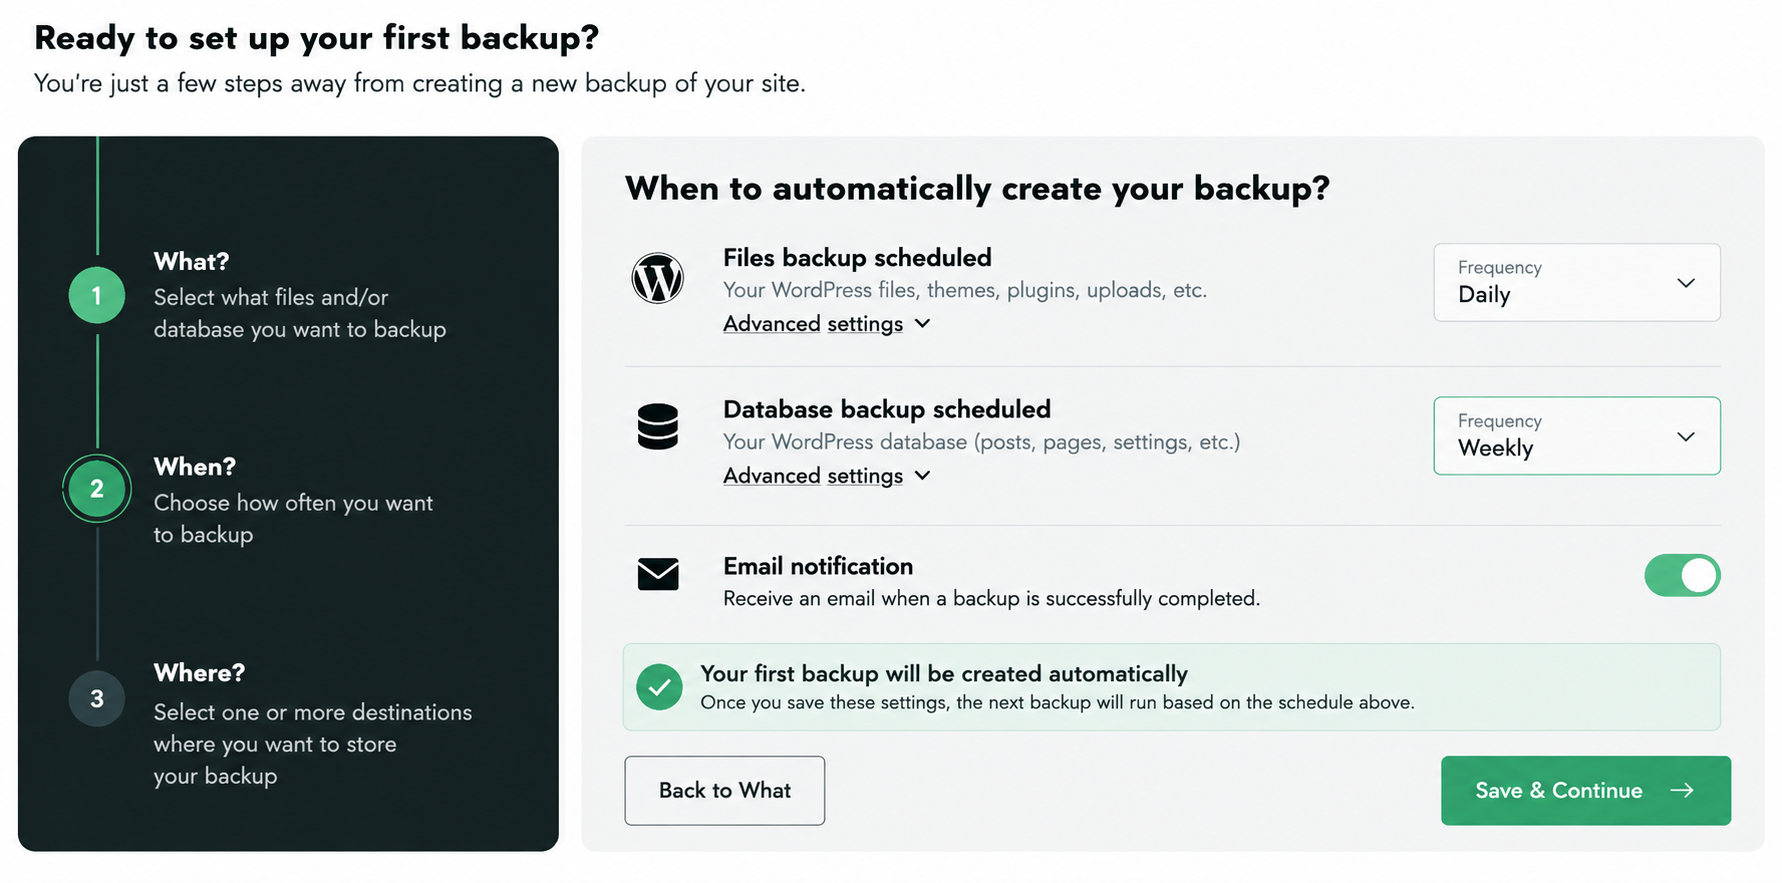Click Save & Continue button
Image resolution: width=1782 pixels, height=883 pixels.
pos(1586,790)
